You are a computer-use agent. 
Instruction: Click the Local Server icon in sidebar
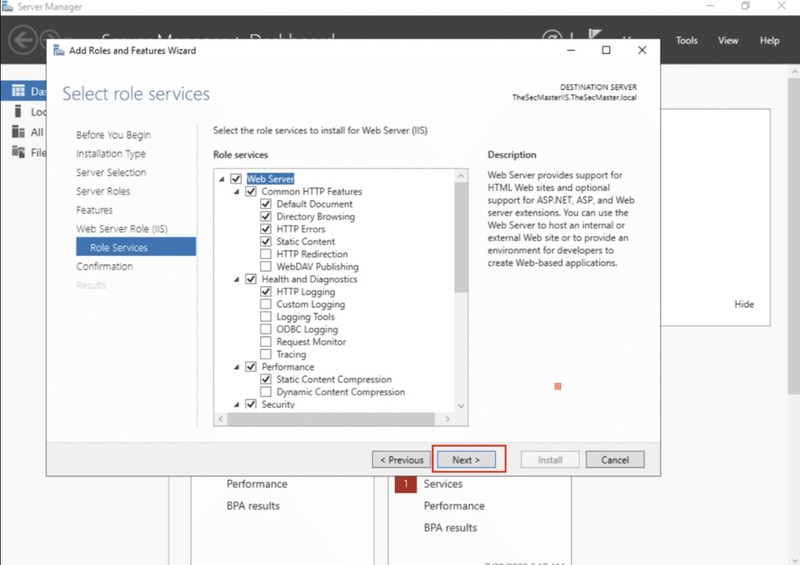[x=18, y=111]
